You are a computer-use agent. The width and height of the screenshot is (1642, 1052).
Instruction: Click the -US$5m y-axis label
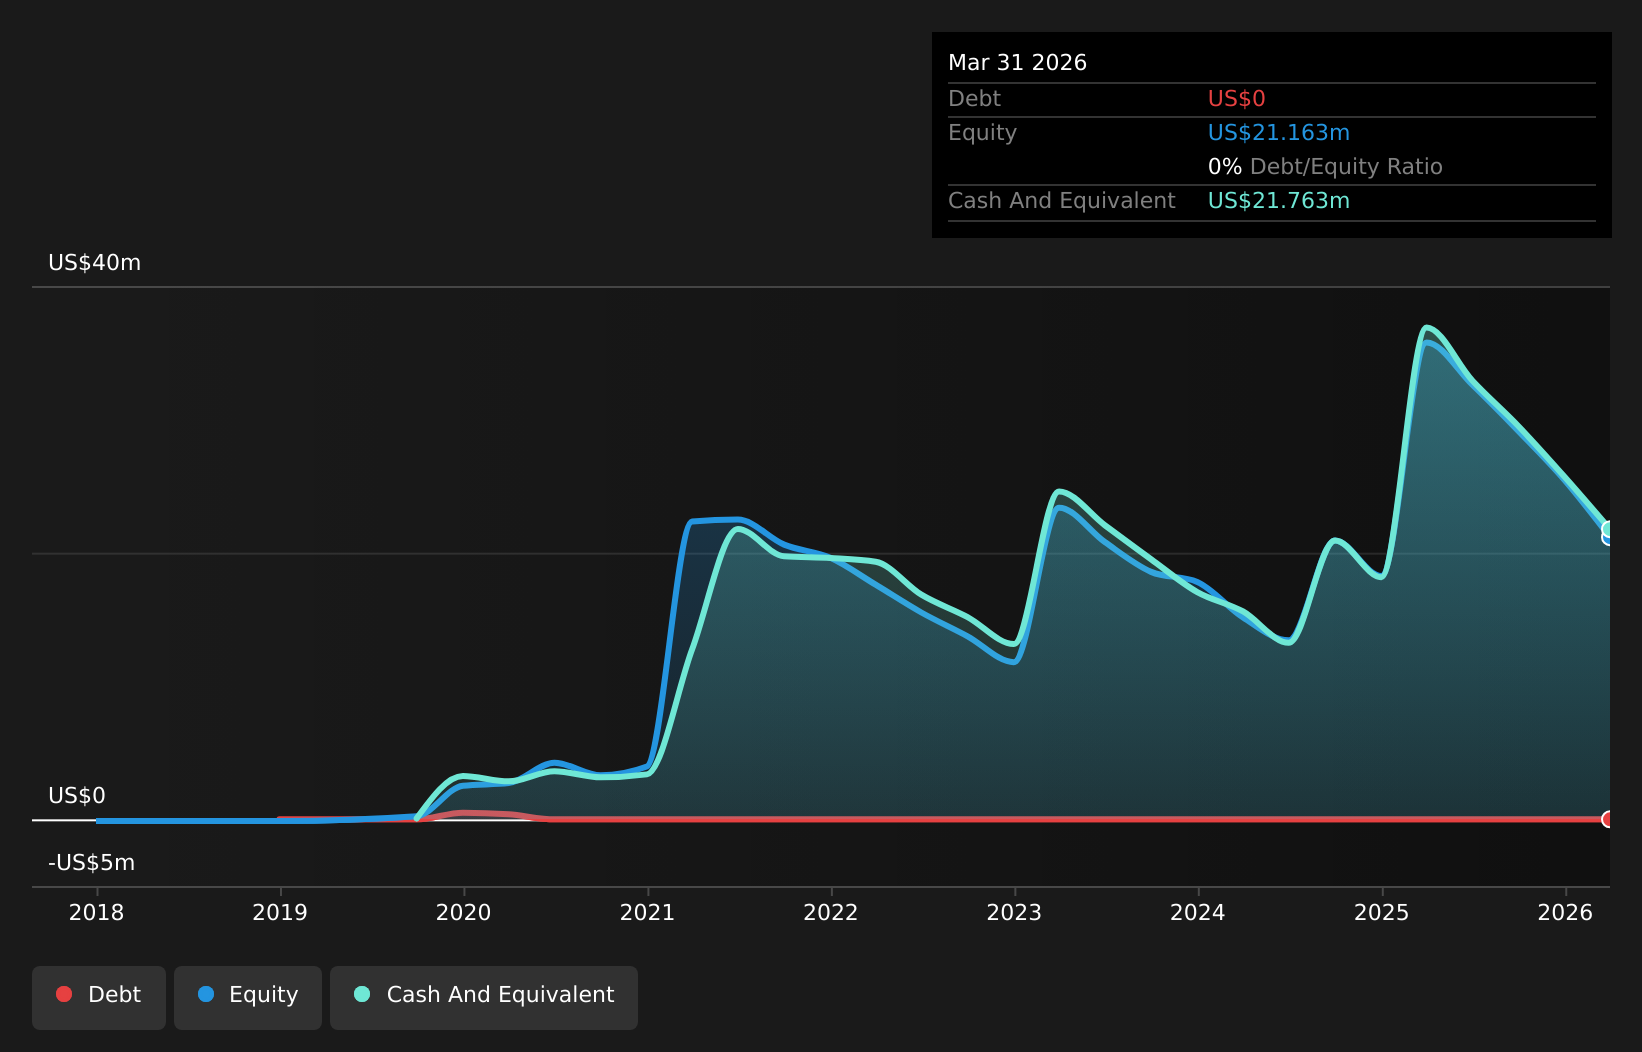coord(91,863)
